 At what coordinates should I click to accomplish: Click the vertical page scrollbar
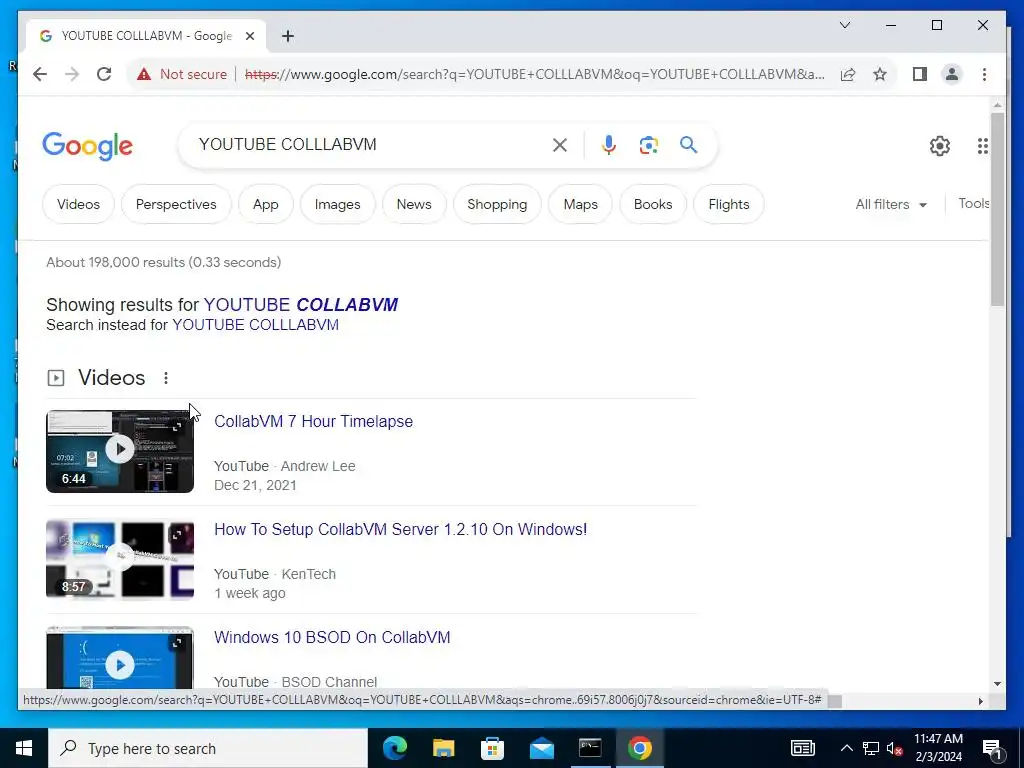997,209
